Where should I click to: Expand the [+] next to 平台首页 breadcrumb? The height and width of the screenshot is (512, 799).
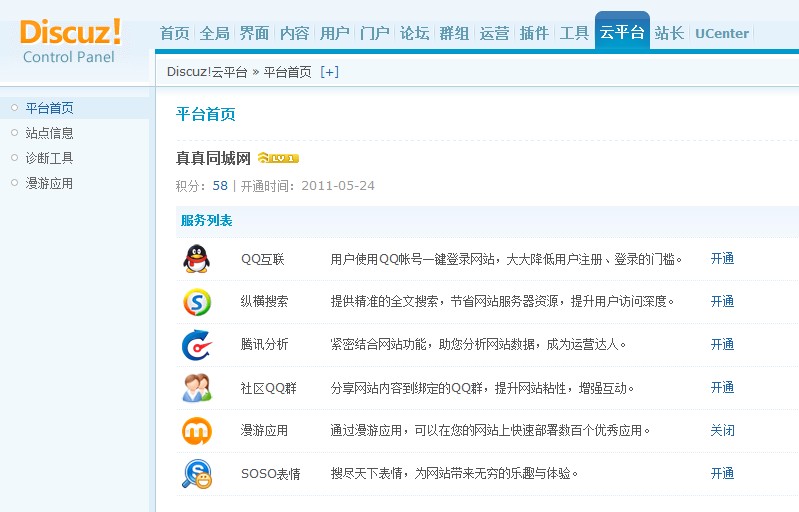pyautogui.click(x=330, y=72)
